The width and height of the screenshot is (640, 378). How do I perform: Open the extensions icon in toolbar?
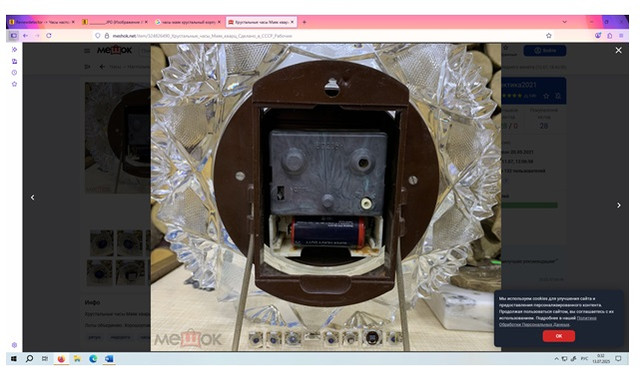pos(609,36)
